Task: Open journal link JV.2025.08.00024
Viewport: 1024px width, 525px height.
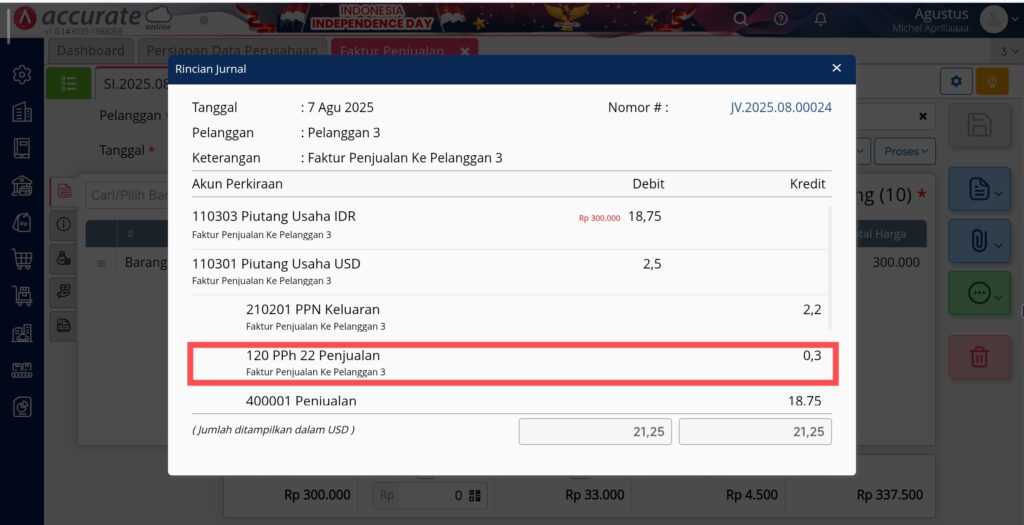Action: 780,107
